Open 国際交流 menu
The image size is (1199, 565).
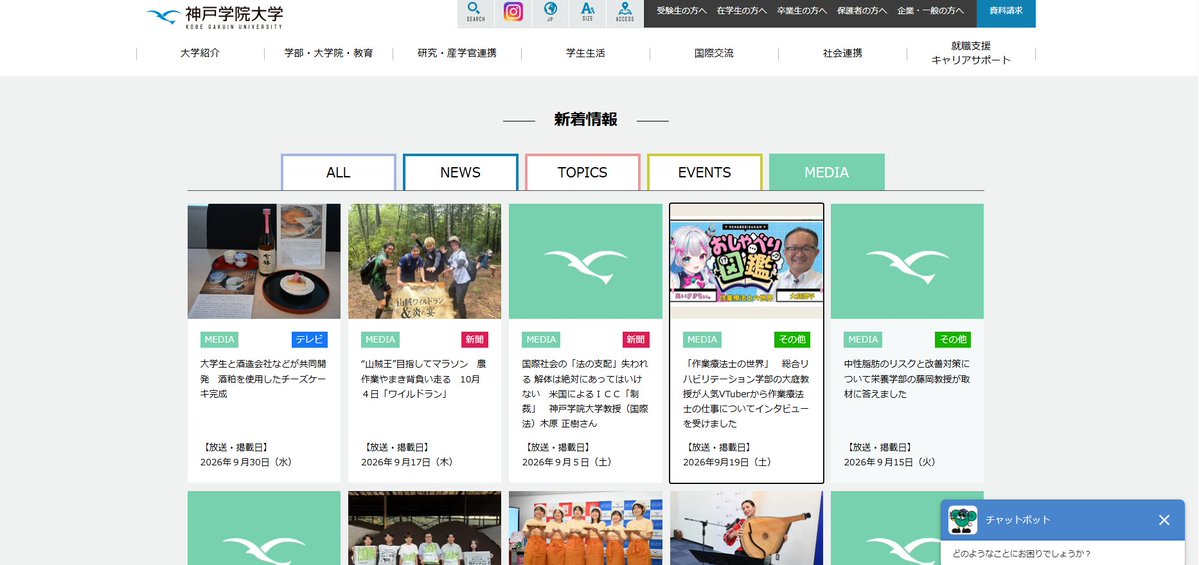(714, 54)
